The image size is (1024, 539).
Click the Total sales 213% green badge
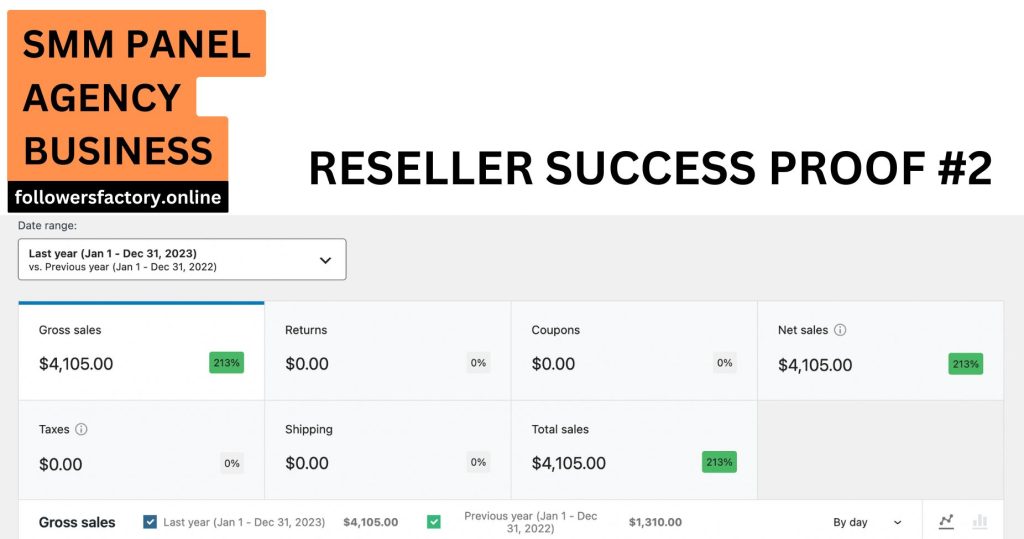[x=719, y=462]
